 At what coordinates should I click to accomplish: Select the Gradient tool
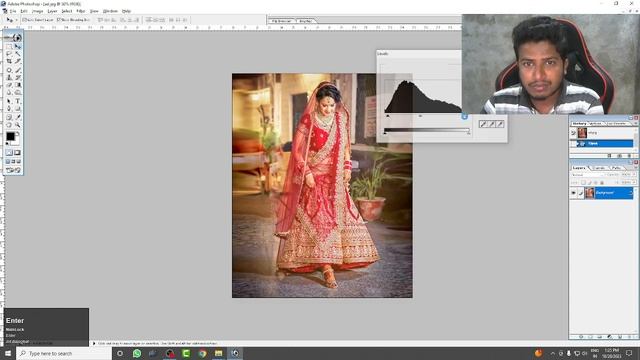(18, 85)
